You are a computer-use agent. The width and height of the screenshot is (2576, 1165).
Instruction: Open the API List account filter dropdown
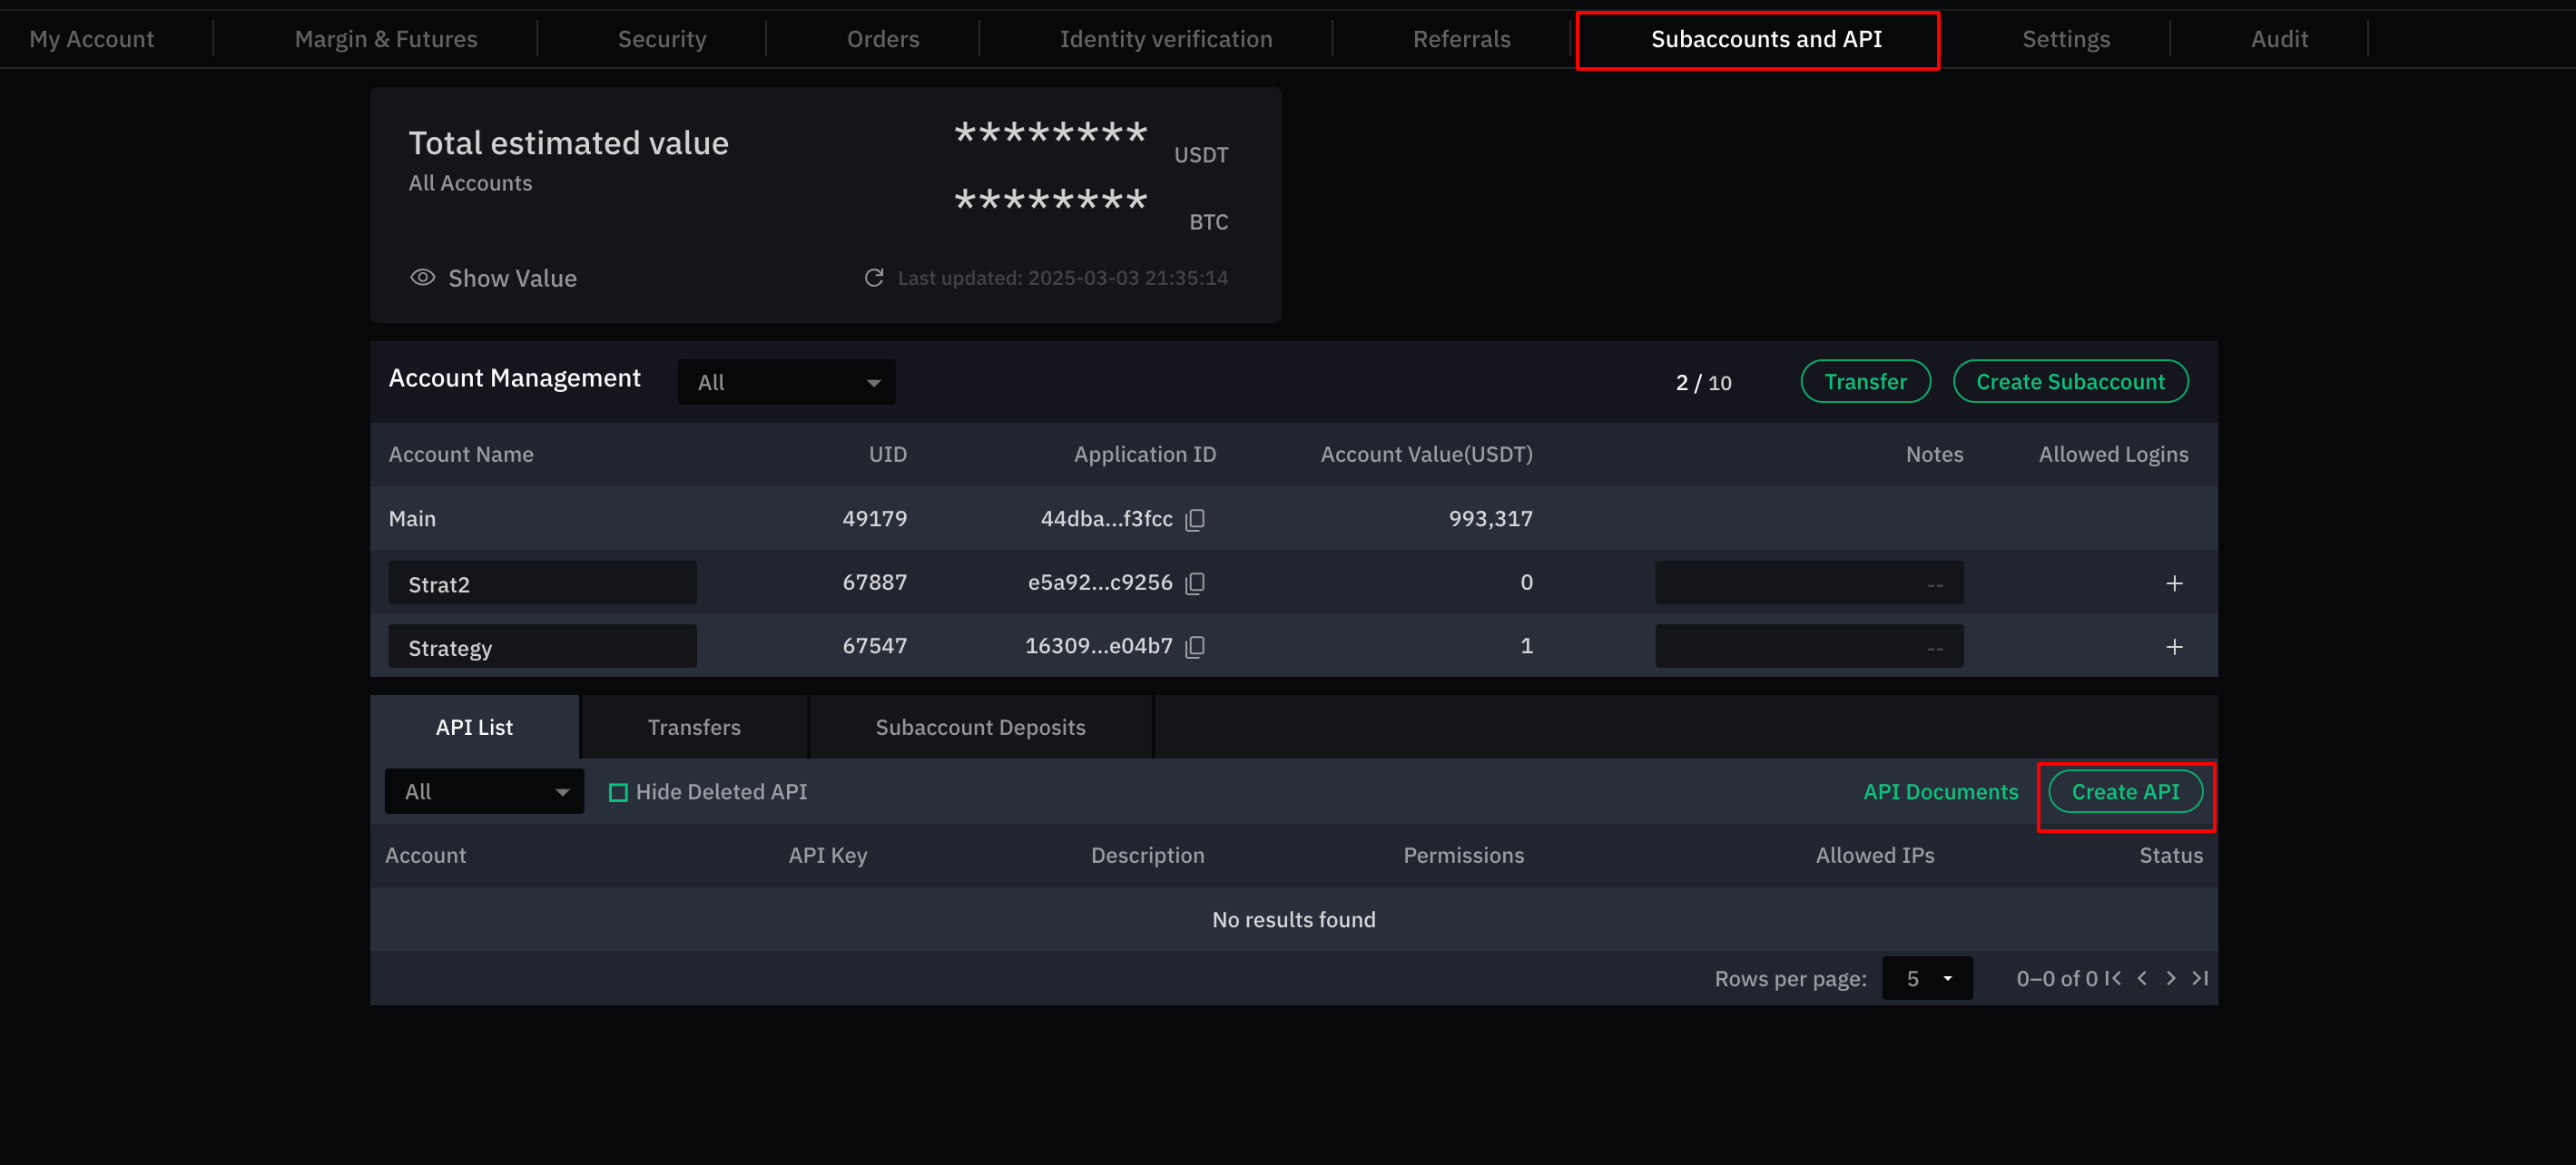point(484,792)
